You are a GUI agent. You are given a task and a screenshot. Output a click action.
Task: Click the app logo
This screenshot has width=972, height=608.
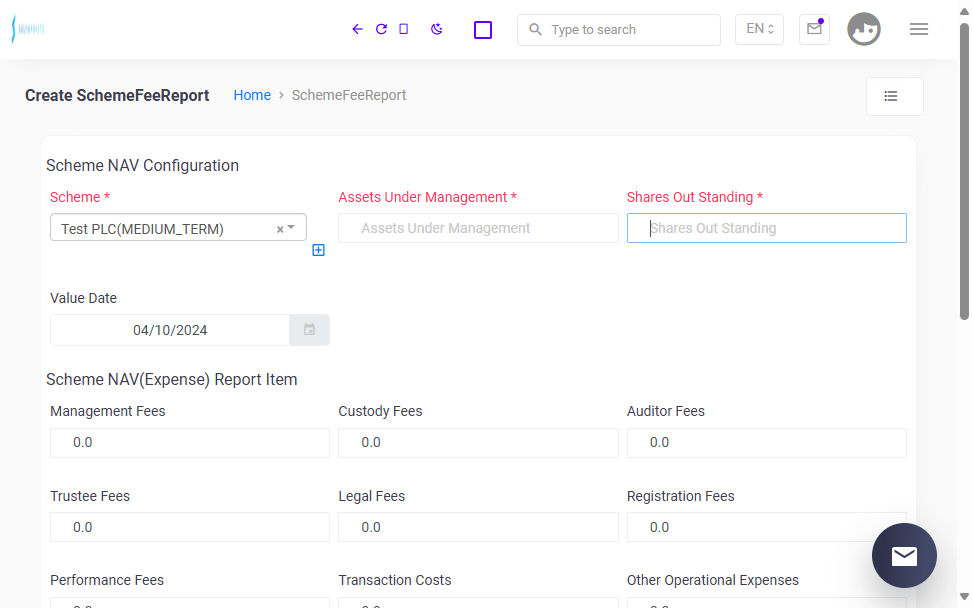click(x=28, y=29)
